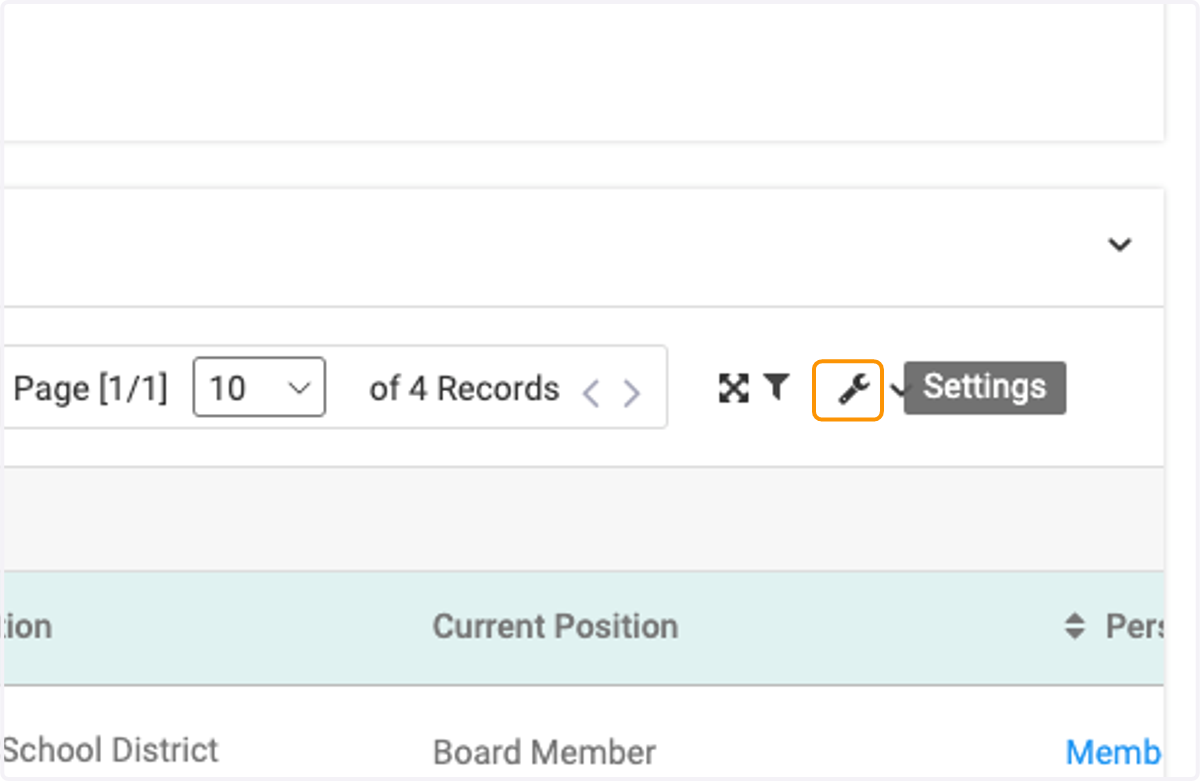The width and height of the screenshot is (1200, 781).
Task: Select the School District cell
Action: [111, 750]
